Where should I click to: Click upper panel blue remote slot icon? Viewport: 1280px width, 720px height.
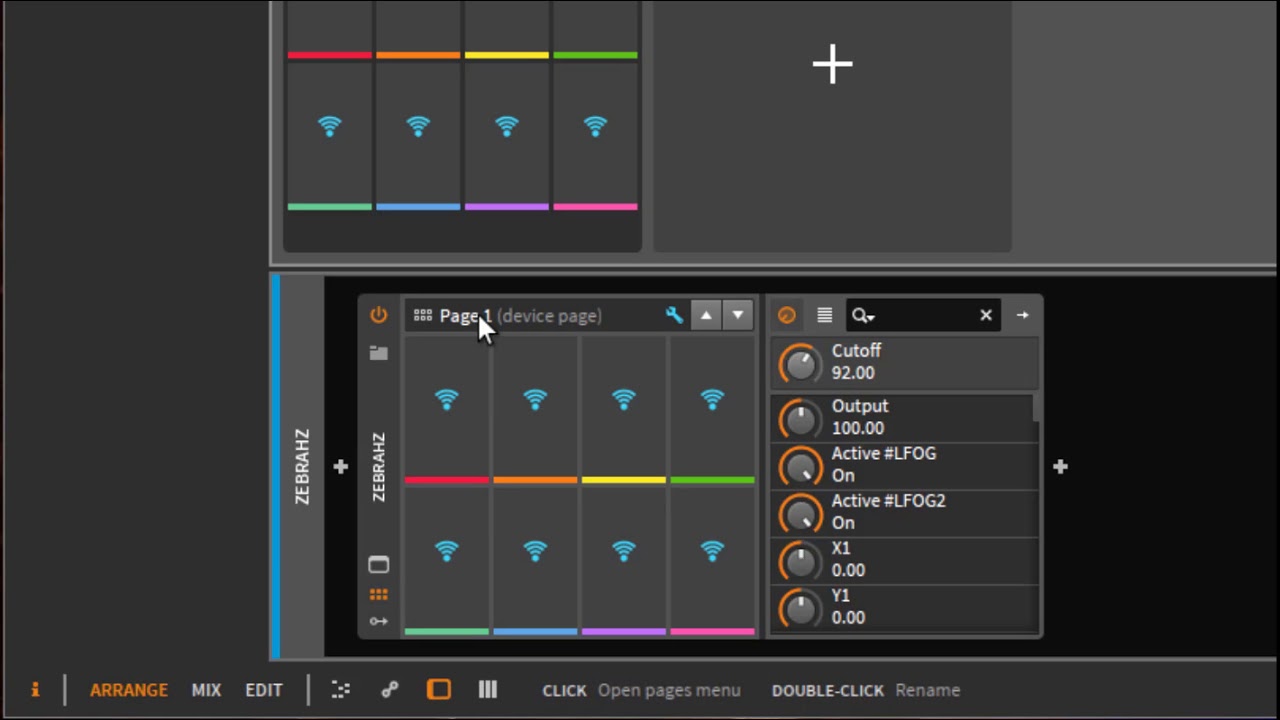point(418,126)
